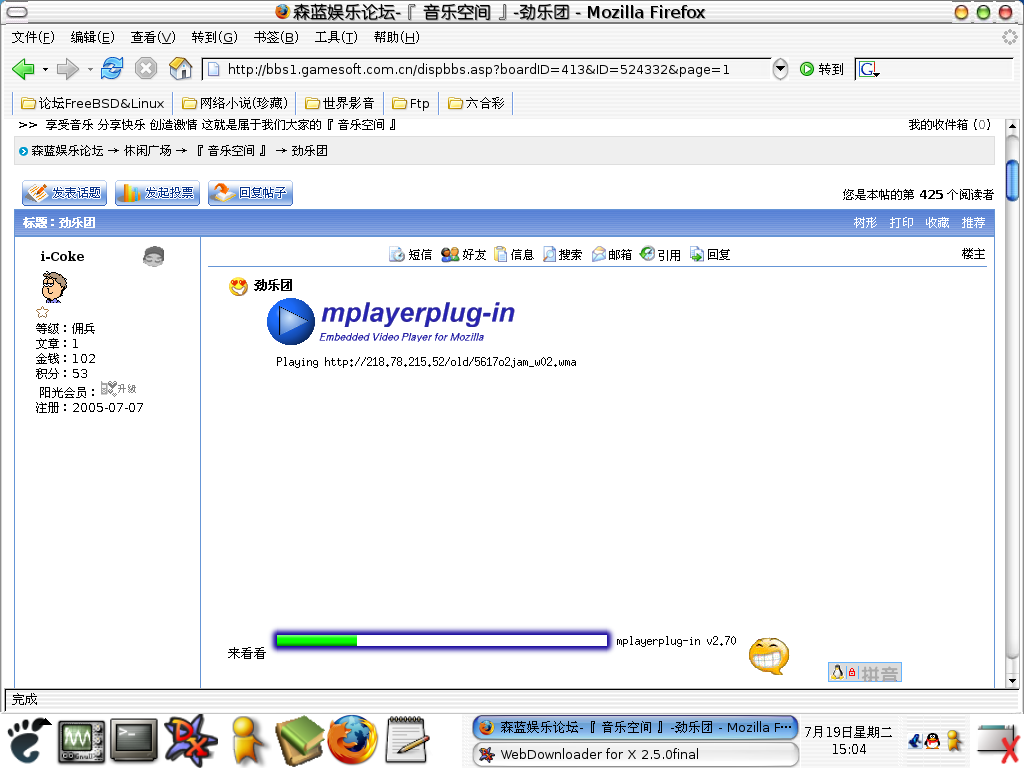The width and height of the screenshot is (1024, 768).
Task: Click the 回复 reply icon in post toolbar
Action: point(710,255)
